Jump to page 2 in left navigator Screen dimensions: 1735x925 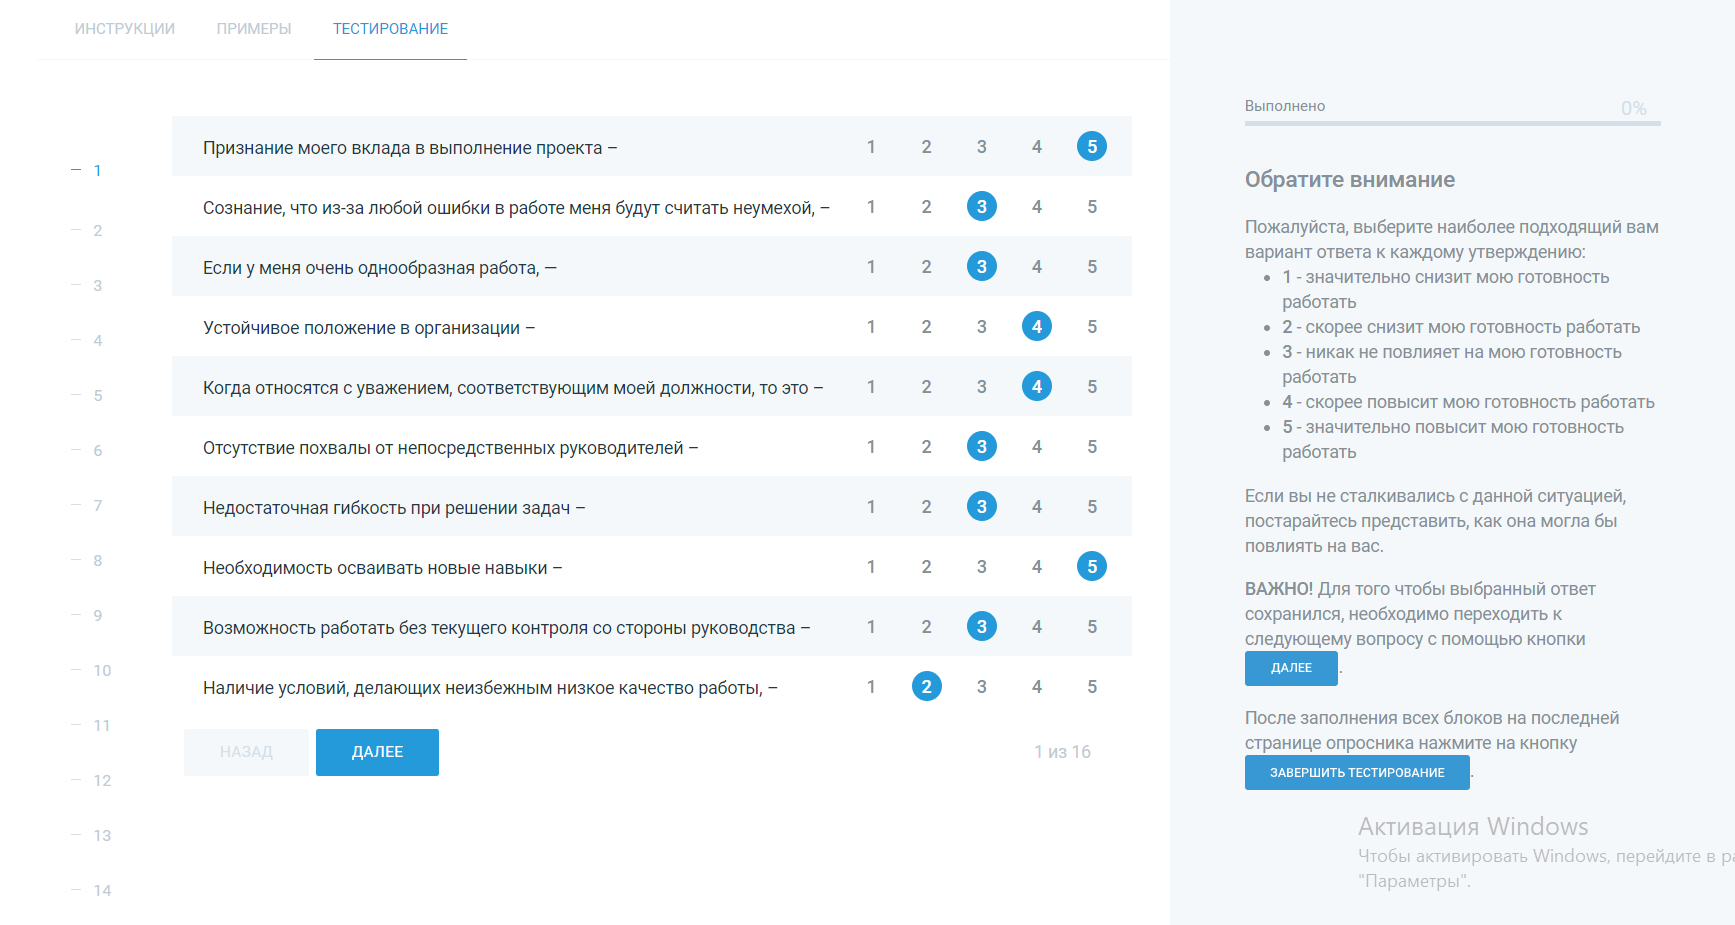coord(97,231)
